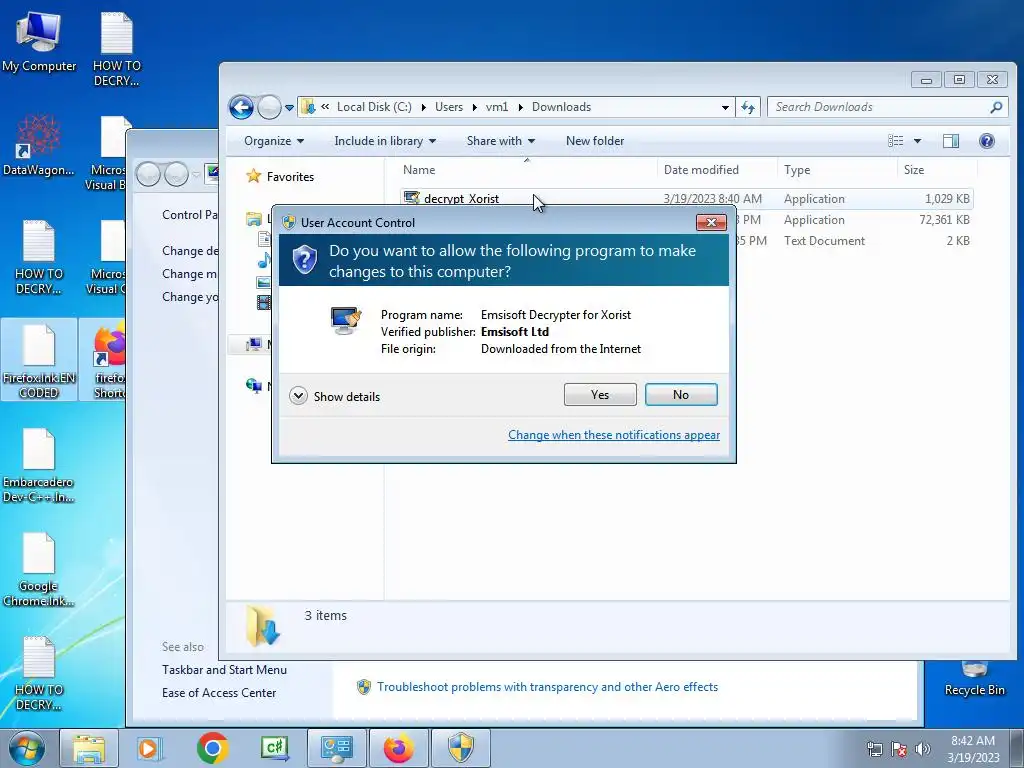Open Troubleshoot transparency and Aero effects link

547,687
